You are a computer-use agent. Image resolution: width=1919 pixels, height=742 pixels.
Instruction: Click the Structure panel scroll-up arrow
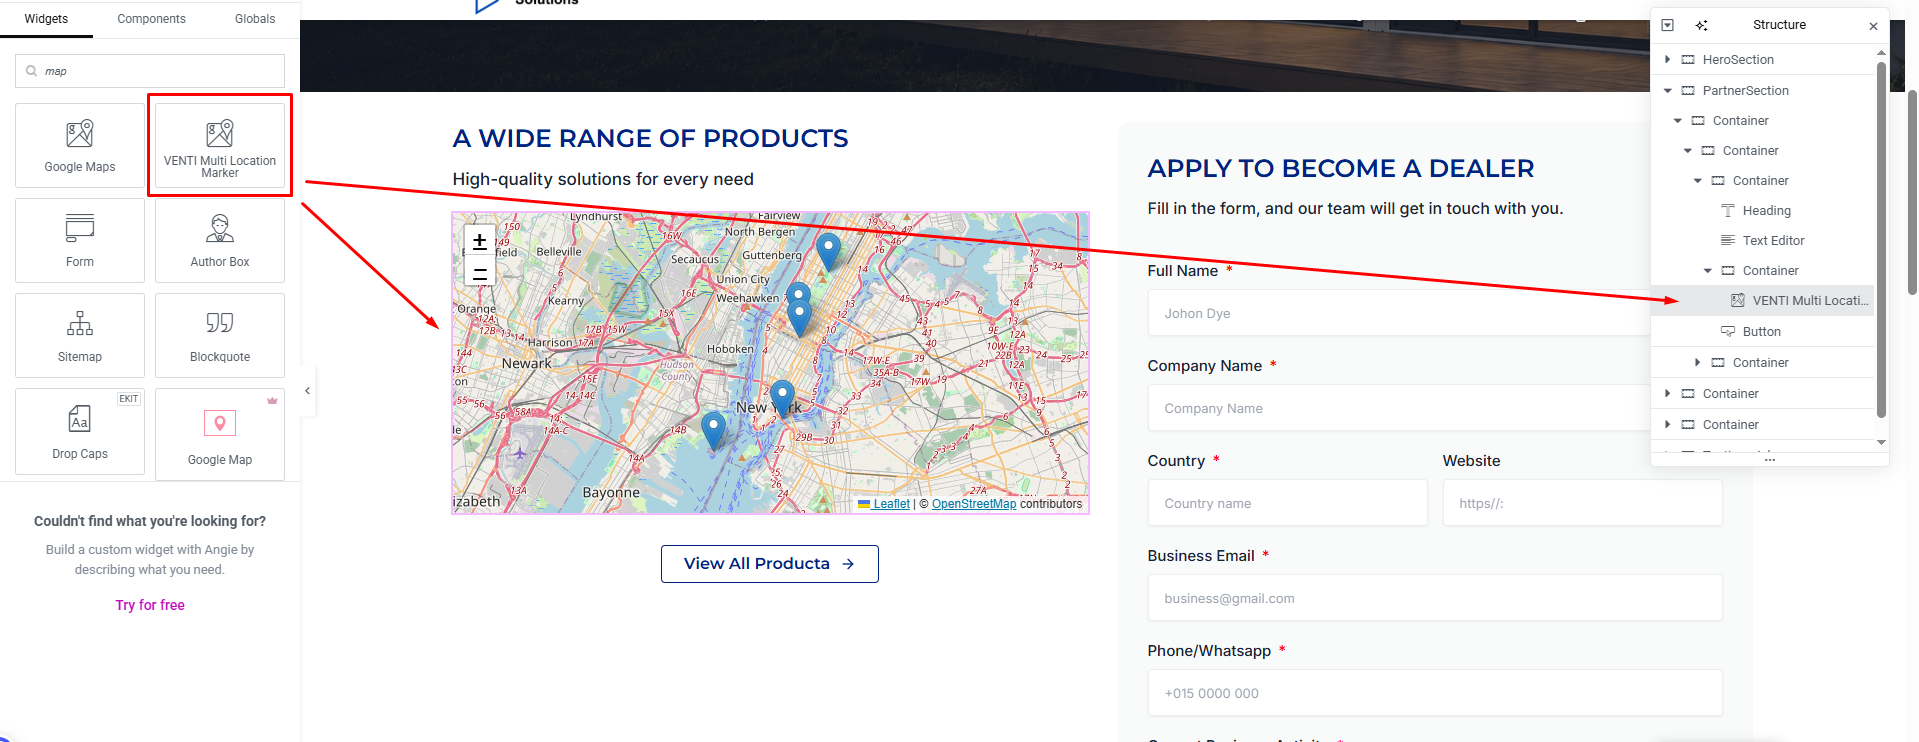pos(1881,52)
